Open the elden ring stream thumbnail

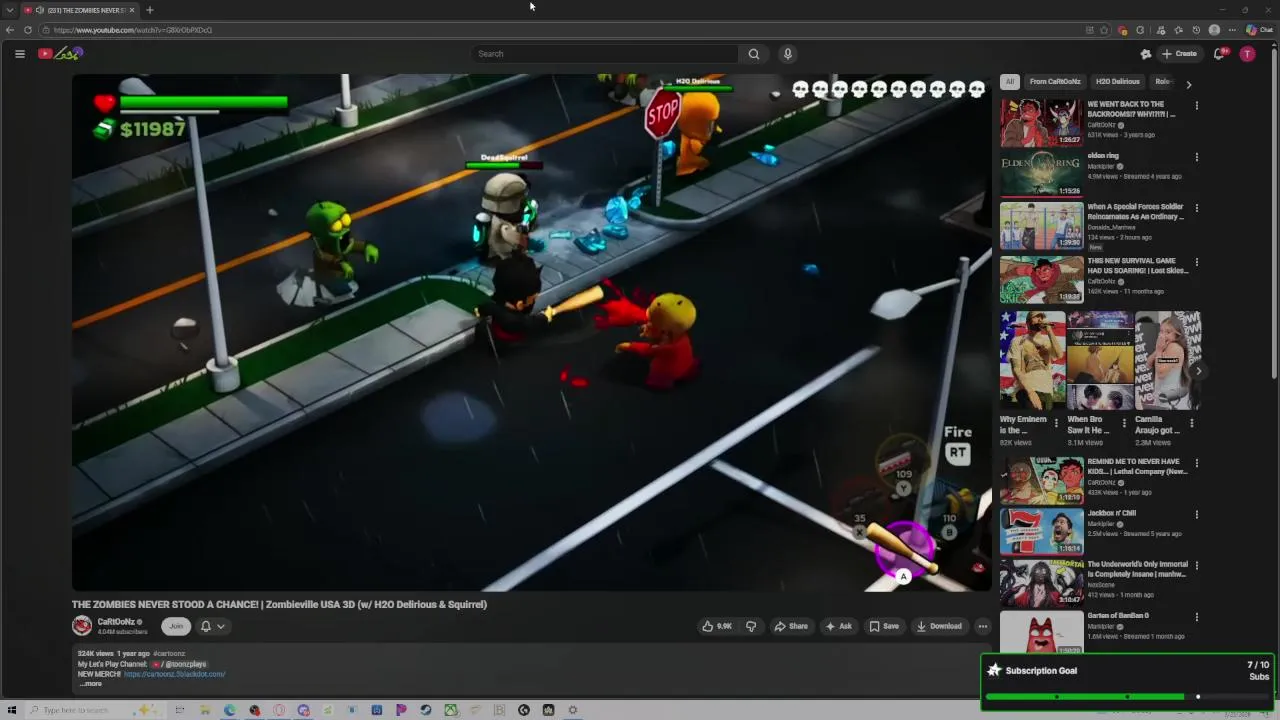[x=1041, y=174]
